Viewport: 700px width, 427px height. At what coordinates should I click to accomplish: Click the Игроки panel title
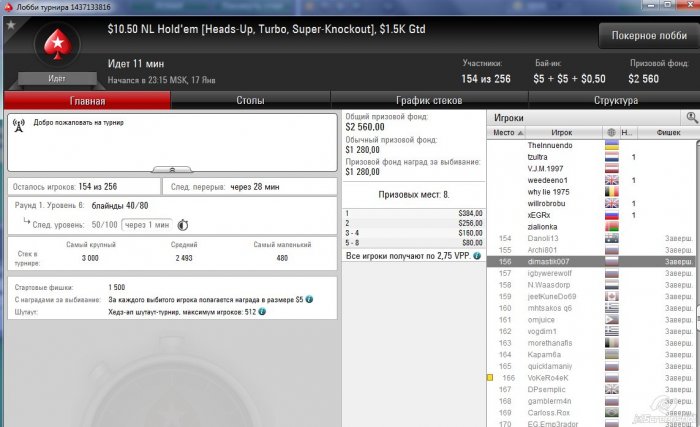(x=508, y=117)
